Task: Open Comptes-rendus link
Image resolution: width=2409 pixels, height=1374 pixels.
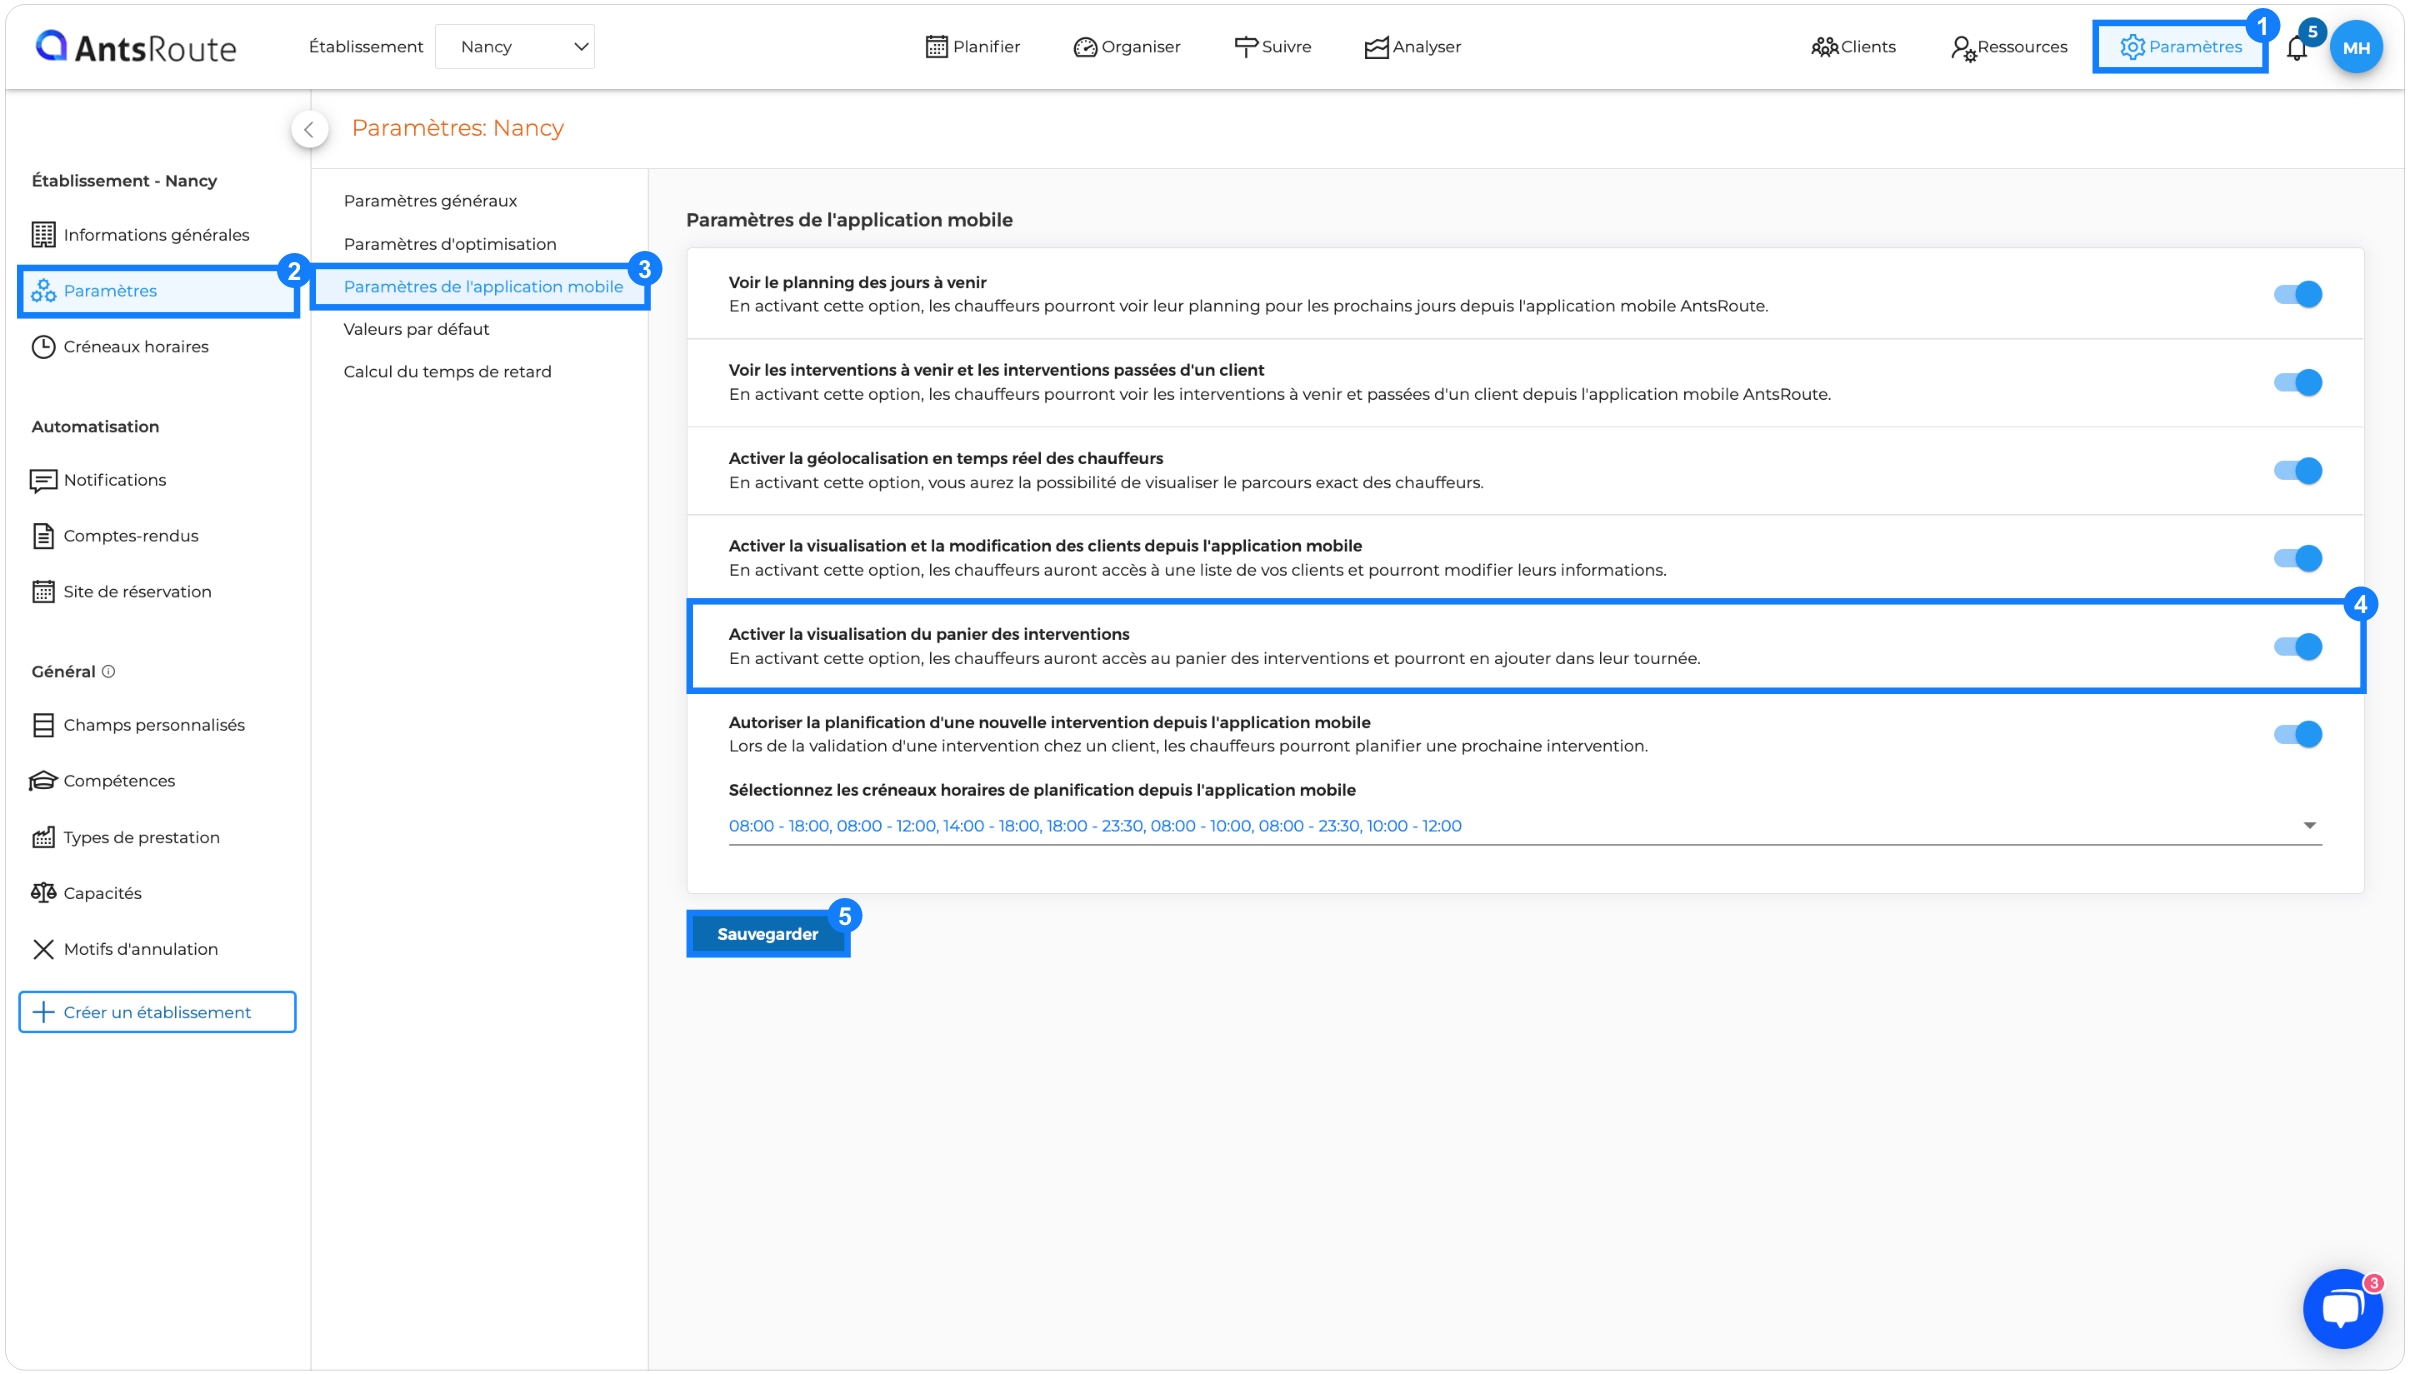Action: 131,536
